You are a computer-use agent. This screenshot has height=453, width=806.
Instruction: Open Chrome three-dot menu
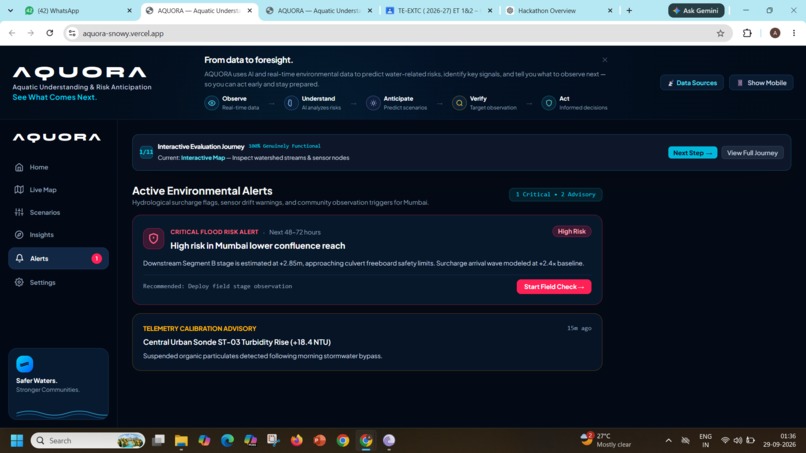point(794,33)
